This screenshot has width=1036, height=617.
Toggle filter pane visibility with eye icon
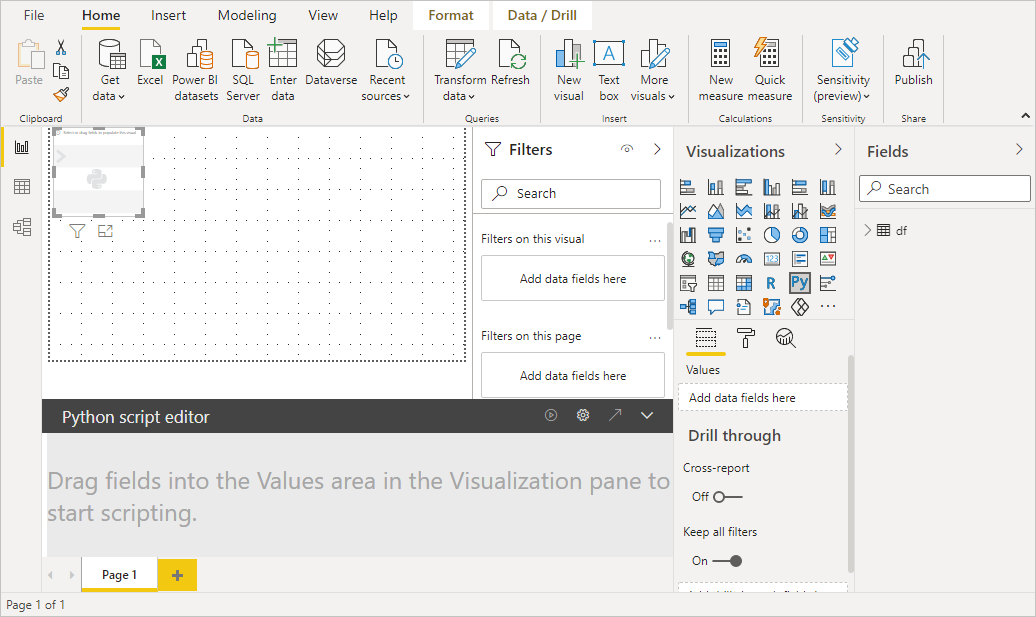[x=626, y=148]
